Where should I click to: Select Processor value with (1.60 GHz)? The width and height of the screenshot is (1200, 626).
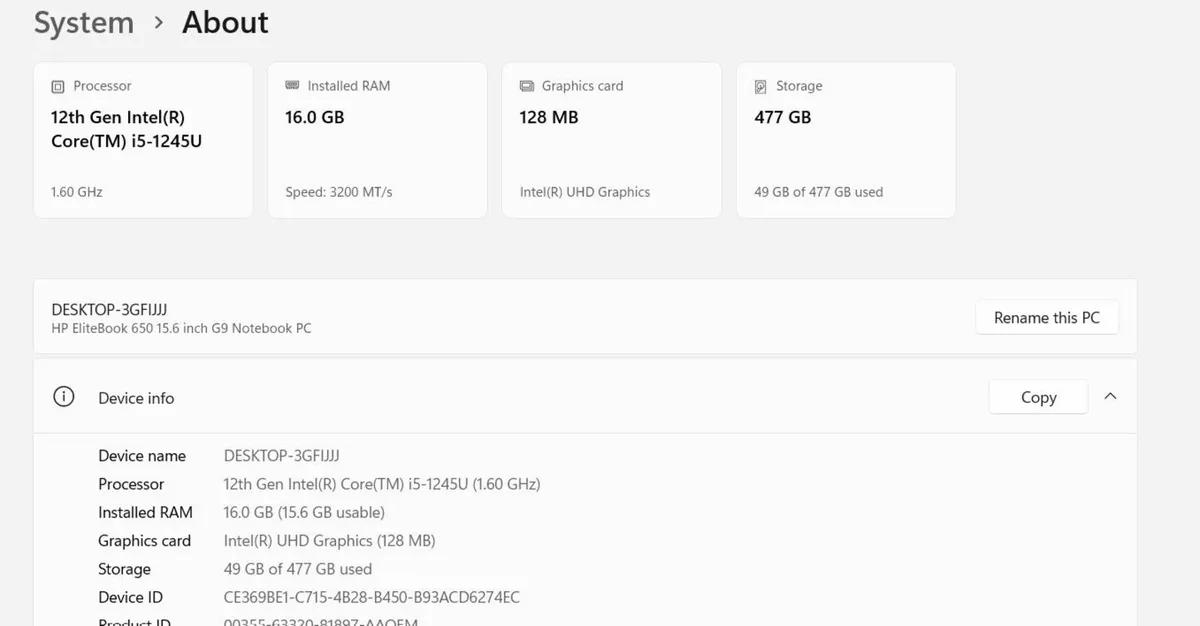point(382,484)
